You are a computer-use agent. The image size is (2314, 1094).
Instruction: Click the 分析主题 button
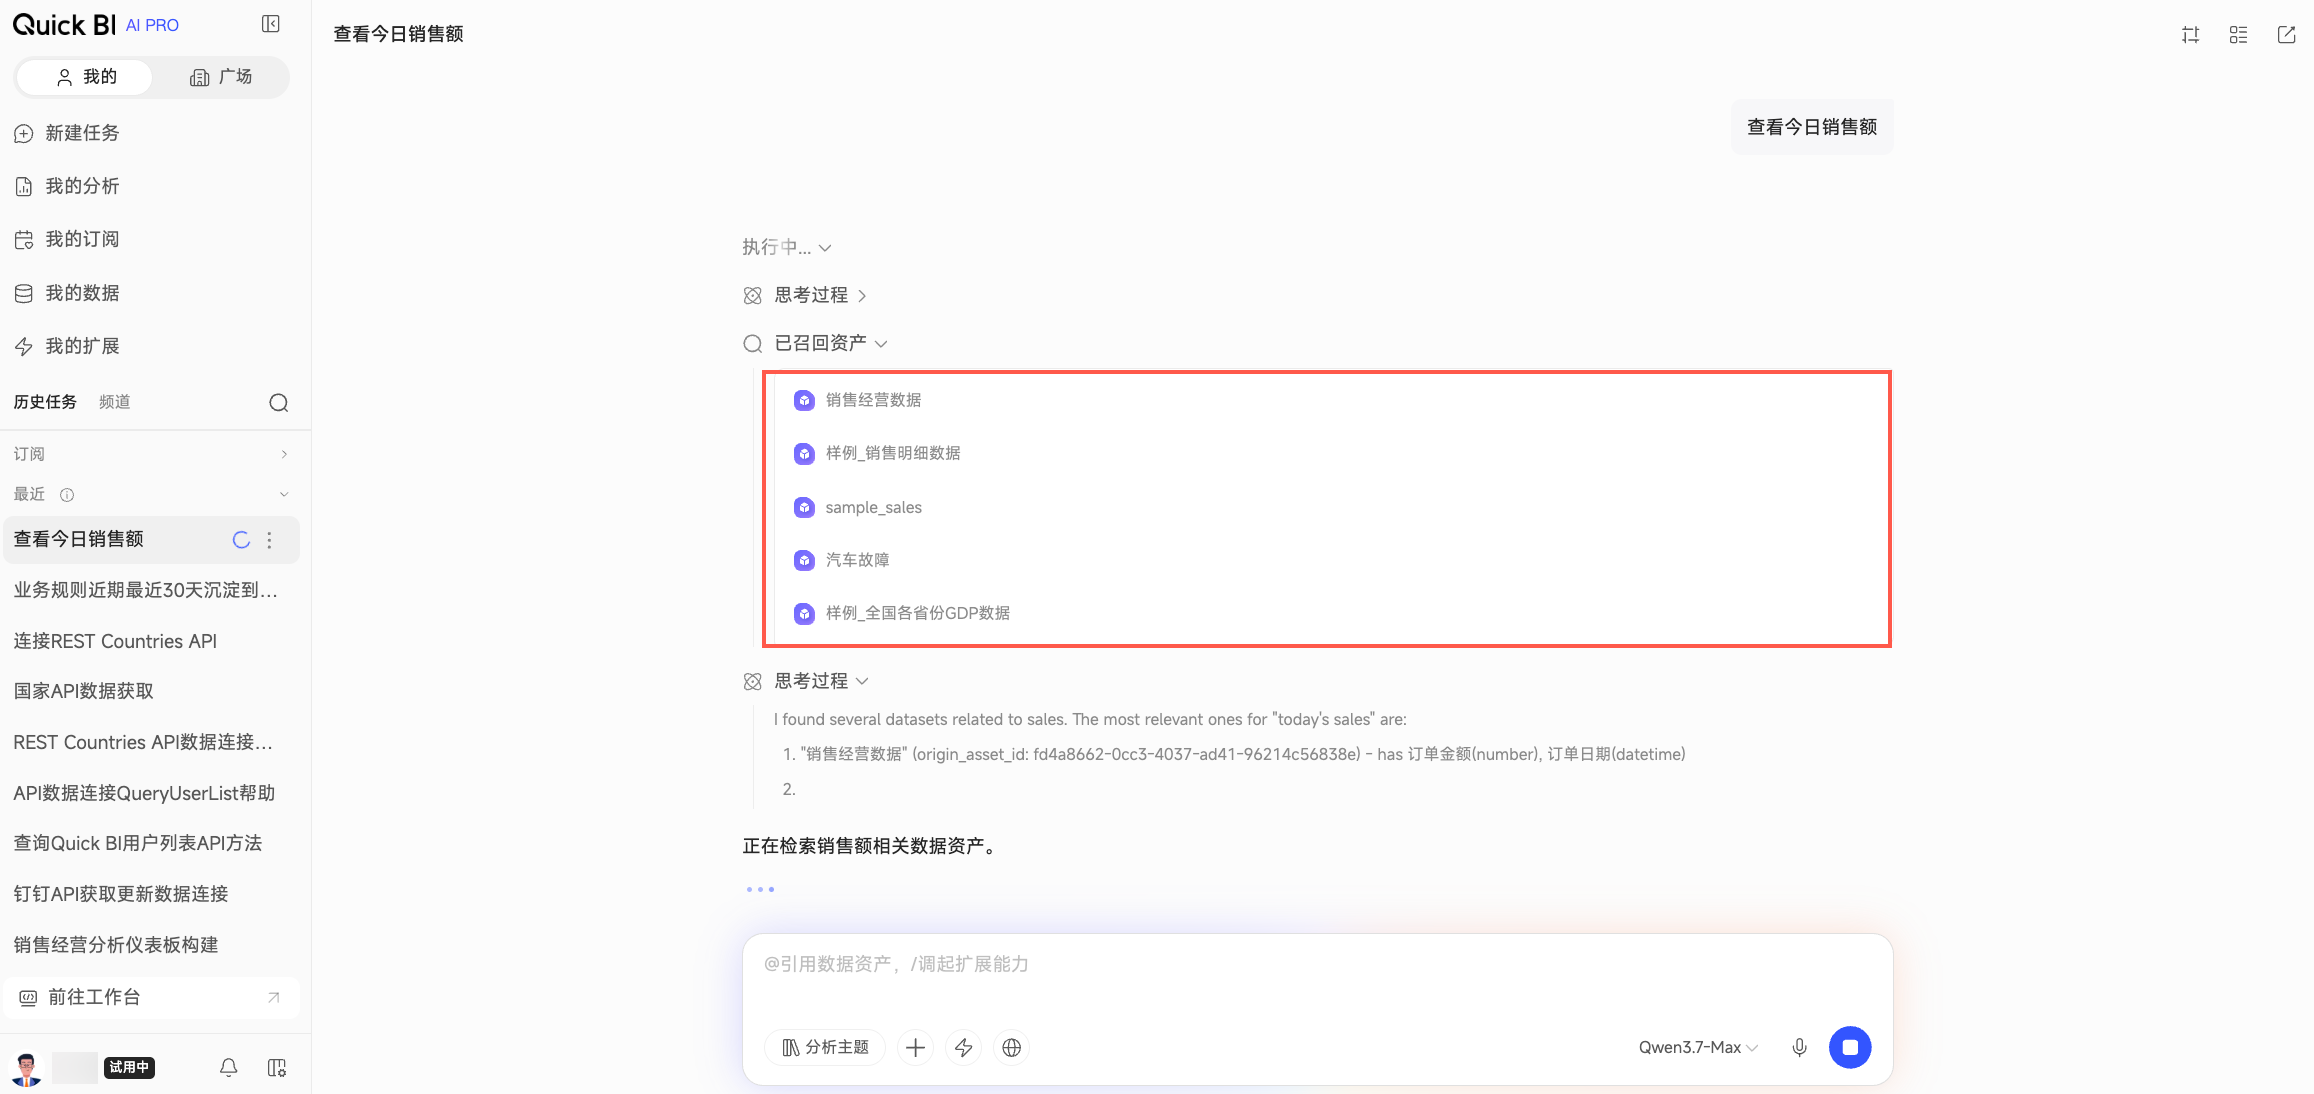point(825,1047)
